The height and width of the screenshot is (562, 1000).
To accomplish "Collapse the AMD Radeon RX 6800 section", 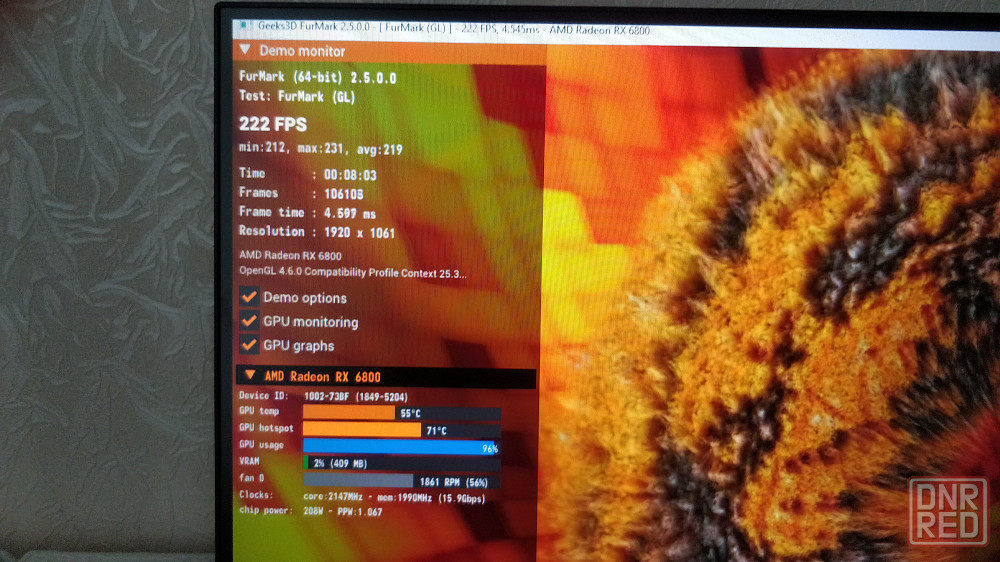I will click(x=250, y=375).
